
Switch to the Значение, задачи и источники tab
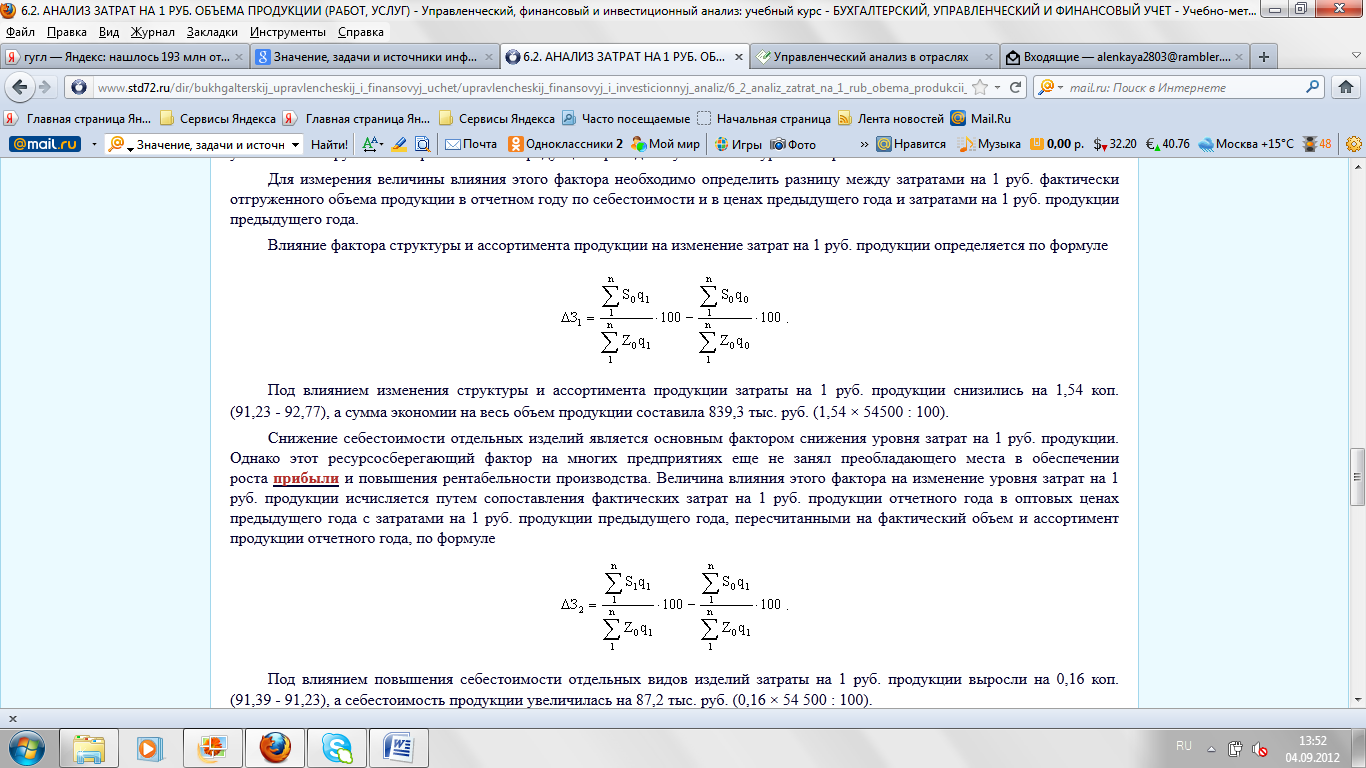(374, 57)
